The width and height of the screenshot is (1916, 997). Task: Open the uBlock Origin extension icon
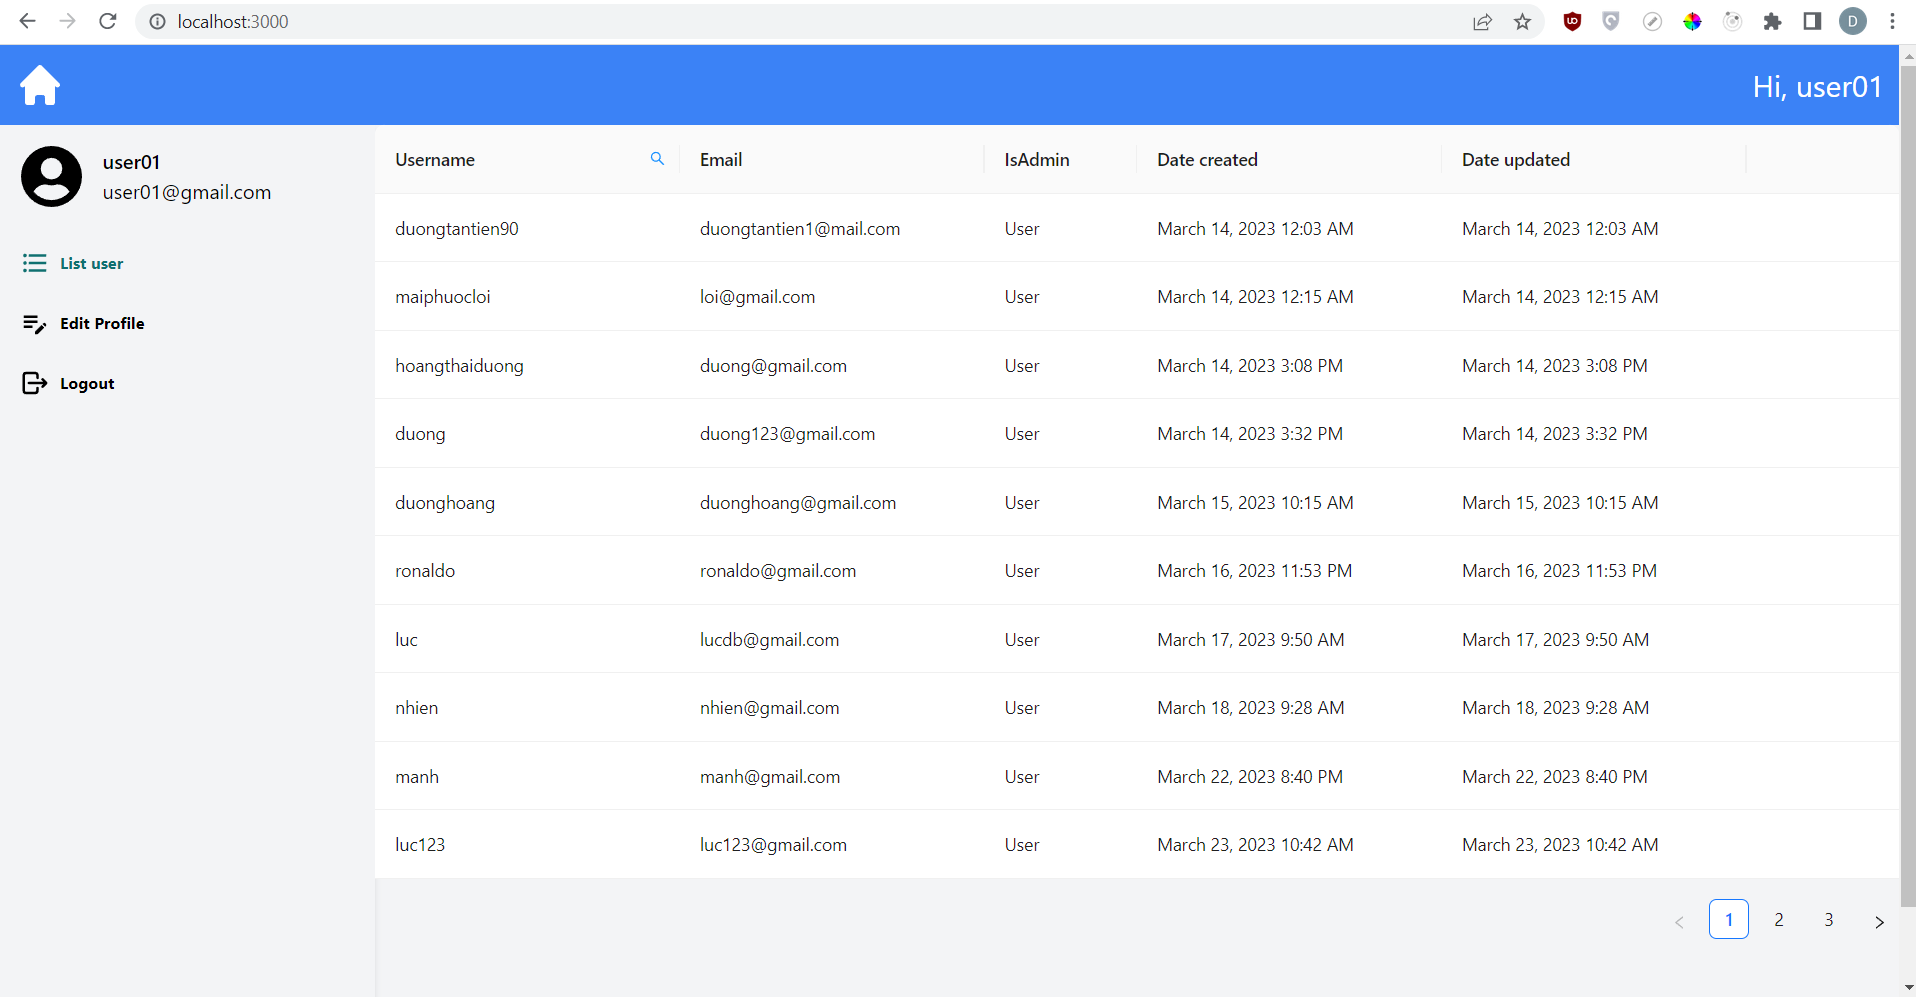[1572, 21]
